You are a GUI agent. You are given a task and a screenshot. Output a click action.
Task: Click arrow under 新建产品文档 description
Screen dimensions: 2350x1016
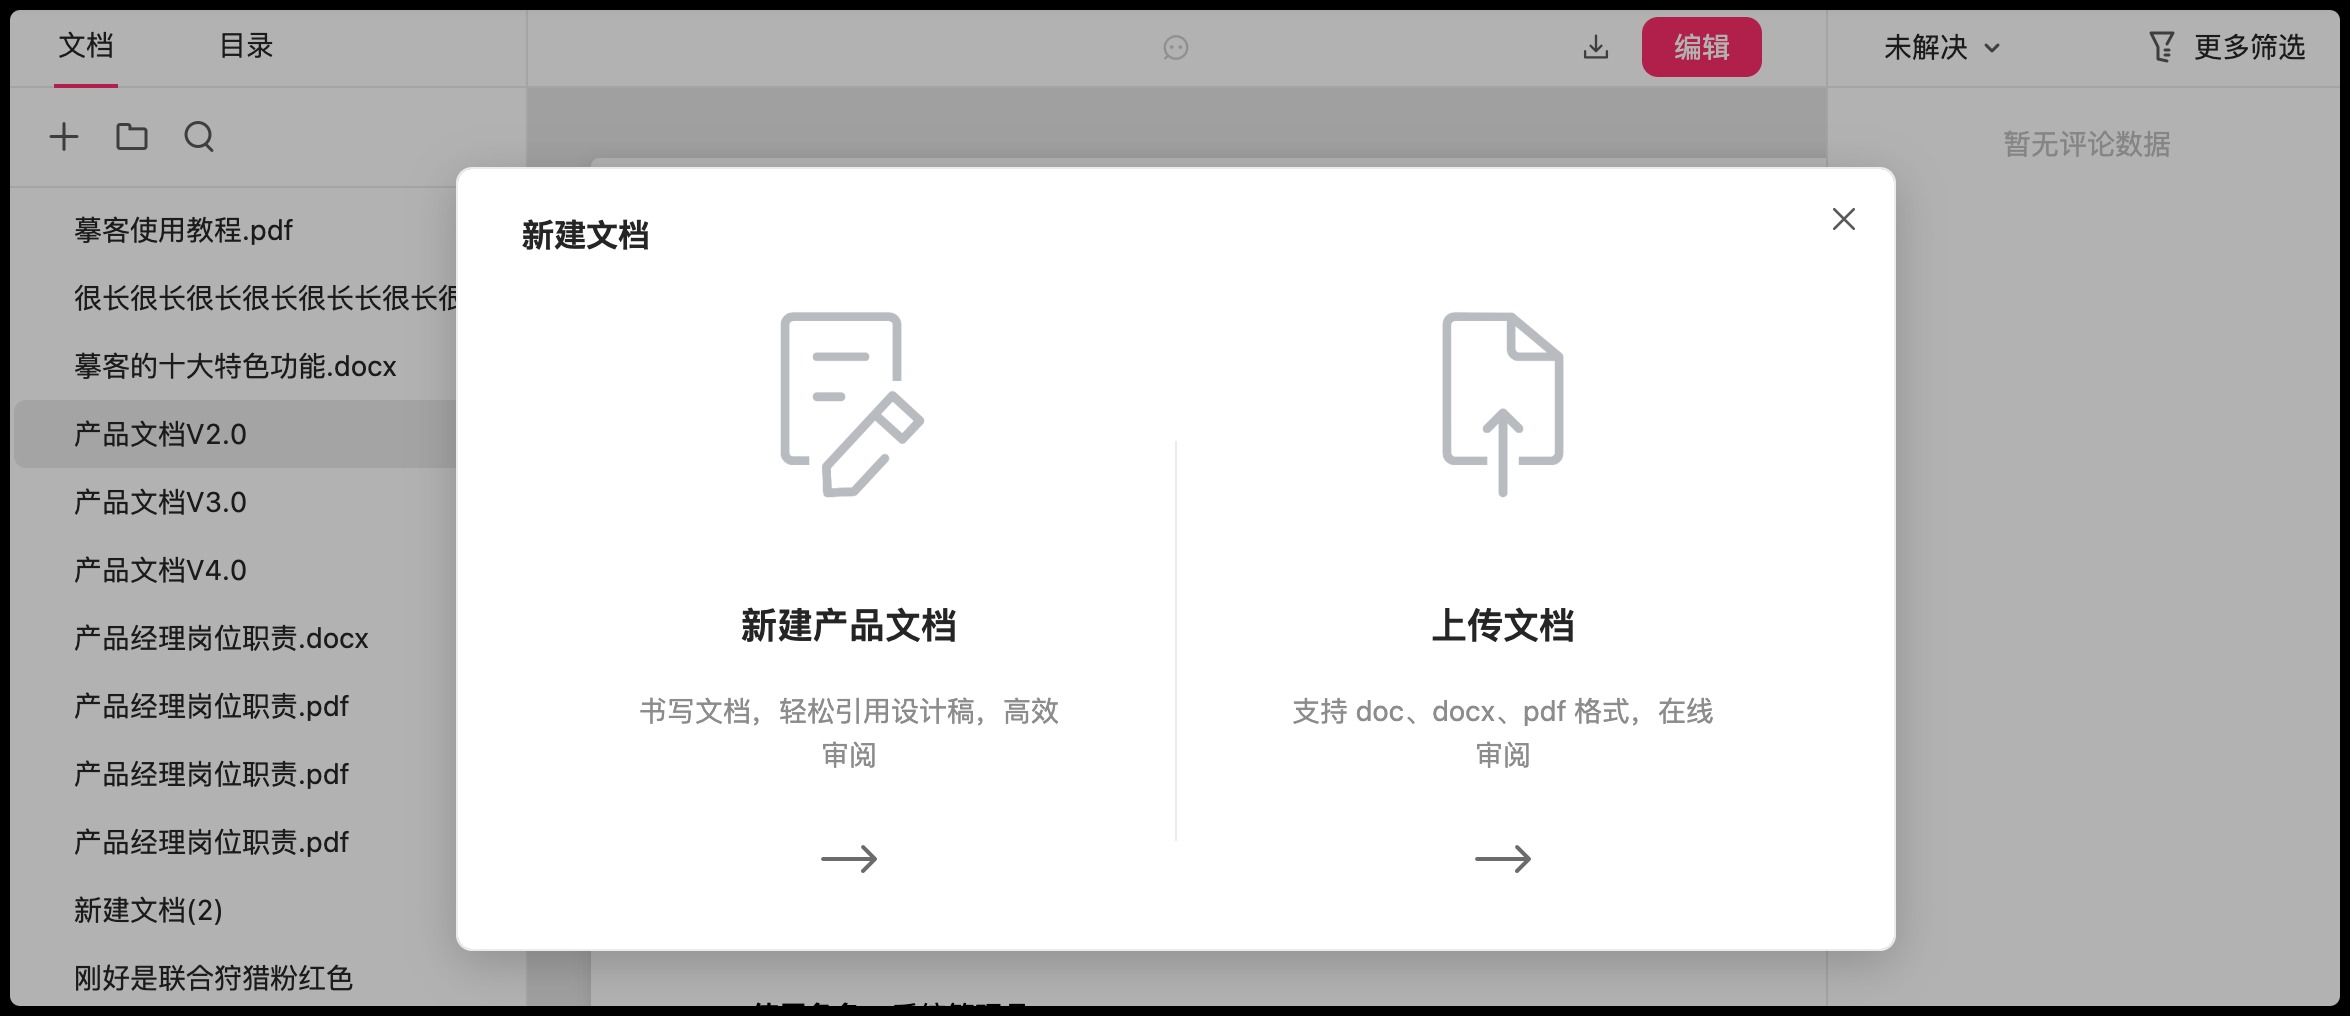[849, 859]
